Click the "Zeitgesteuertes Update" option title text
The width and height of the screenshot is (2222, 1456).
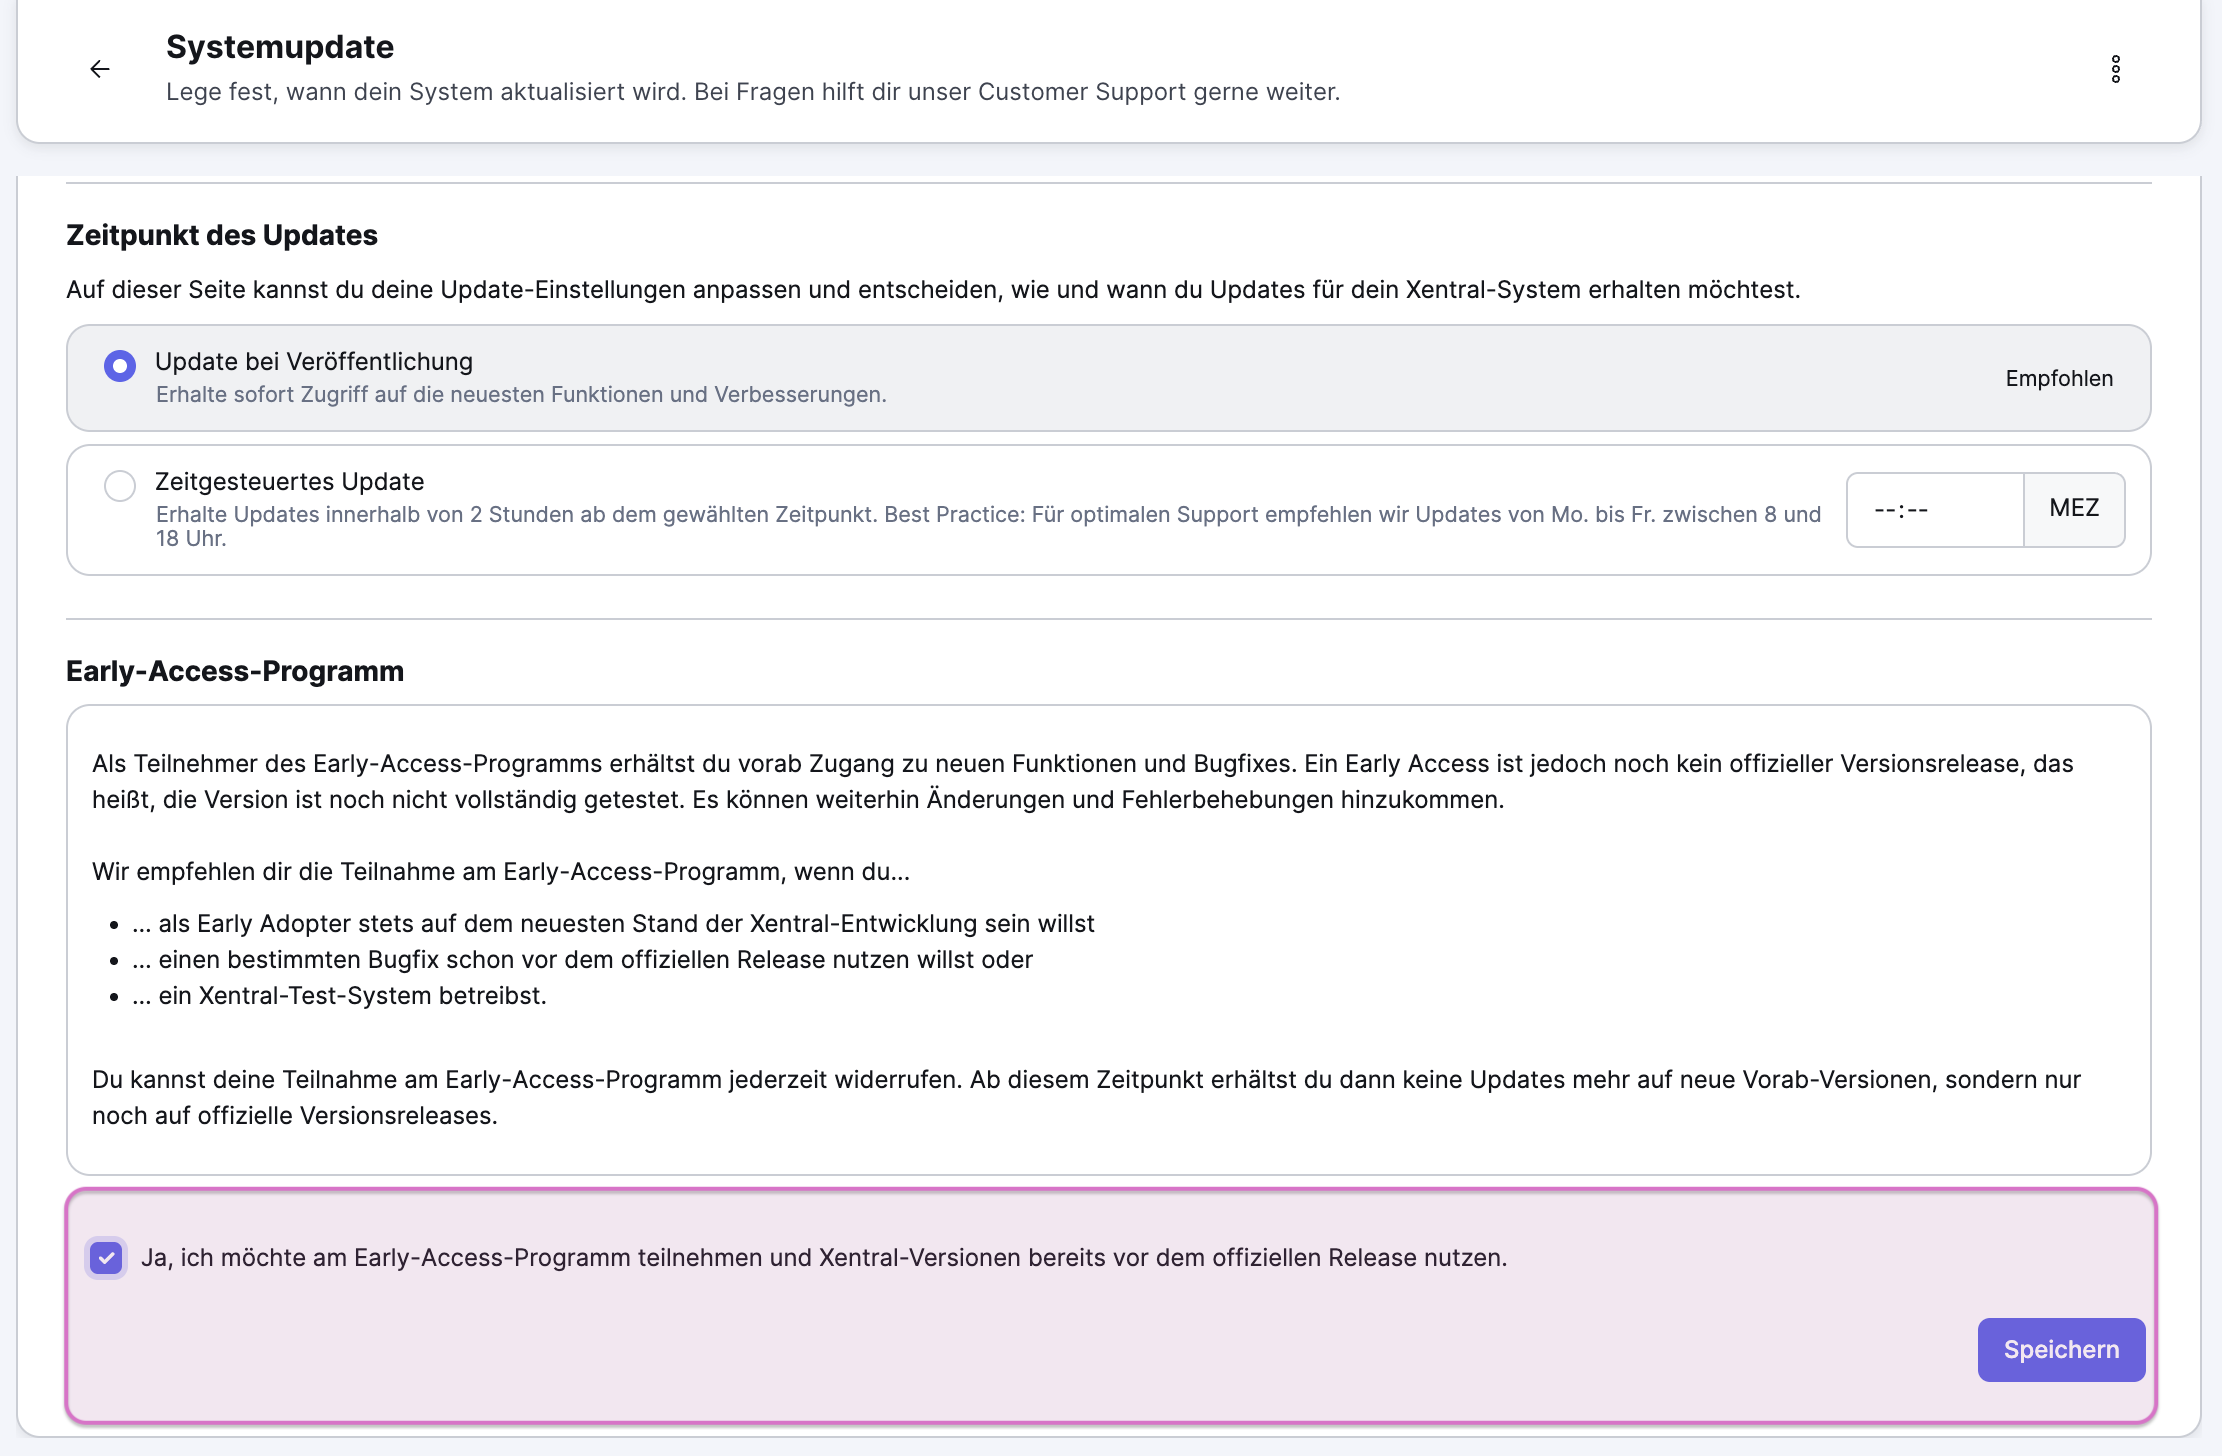click(x=290, y=482)
